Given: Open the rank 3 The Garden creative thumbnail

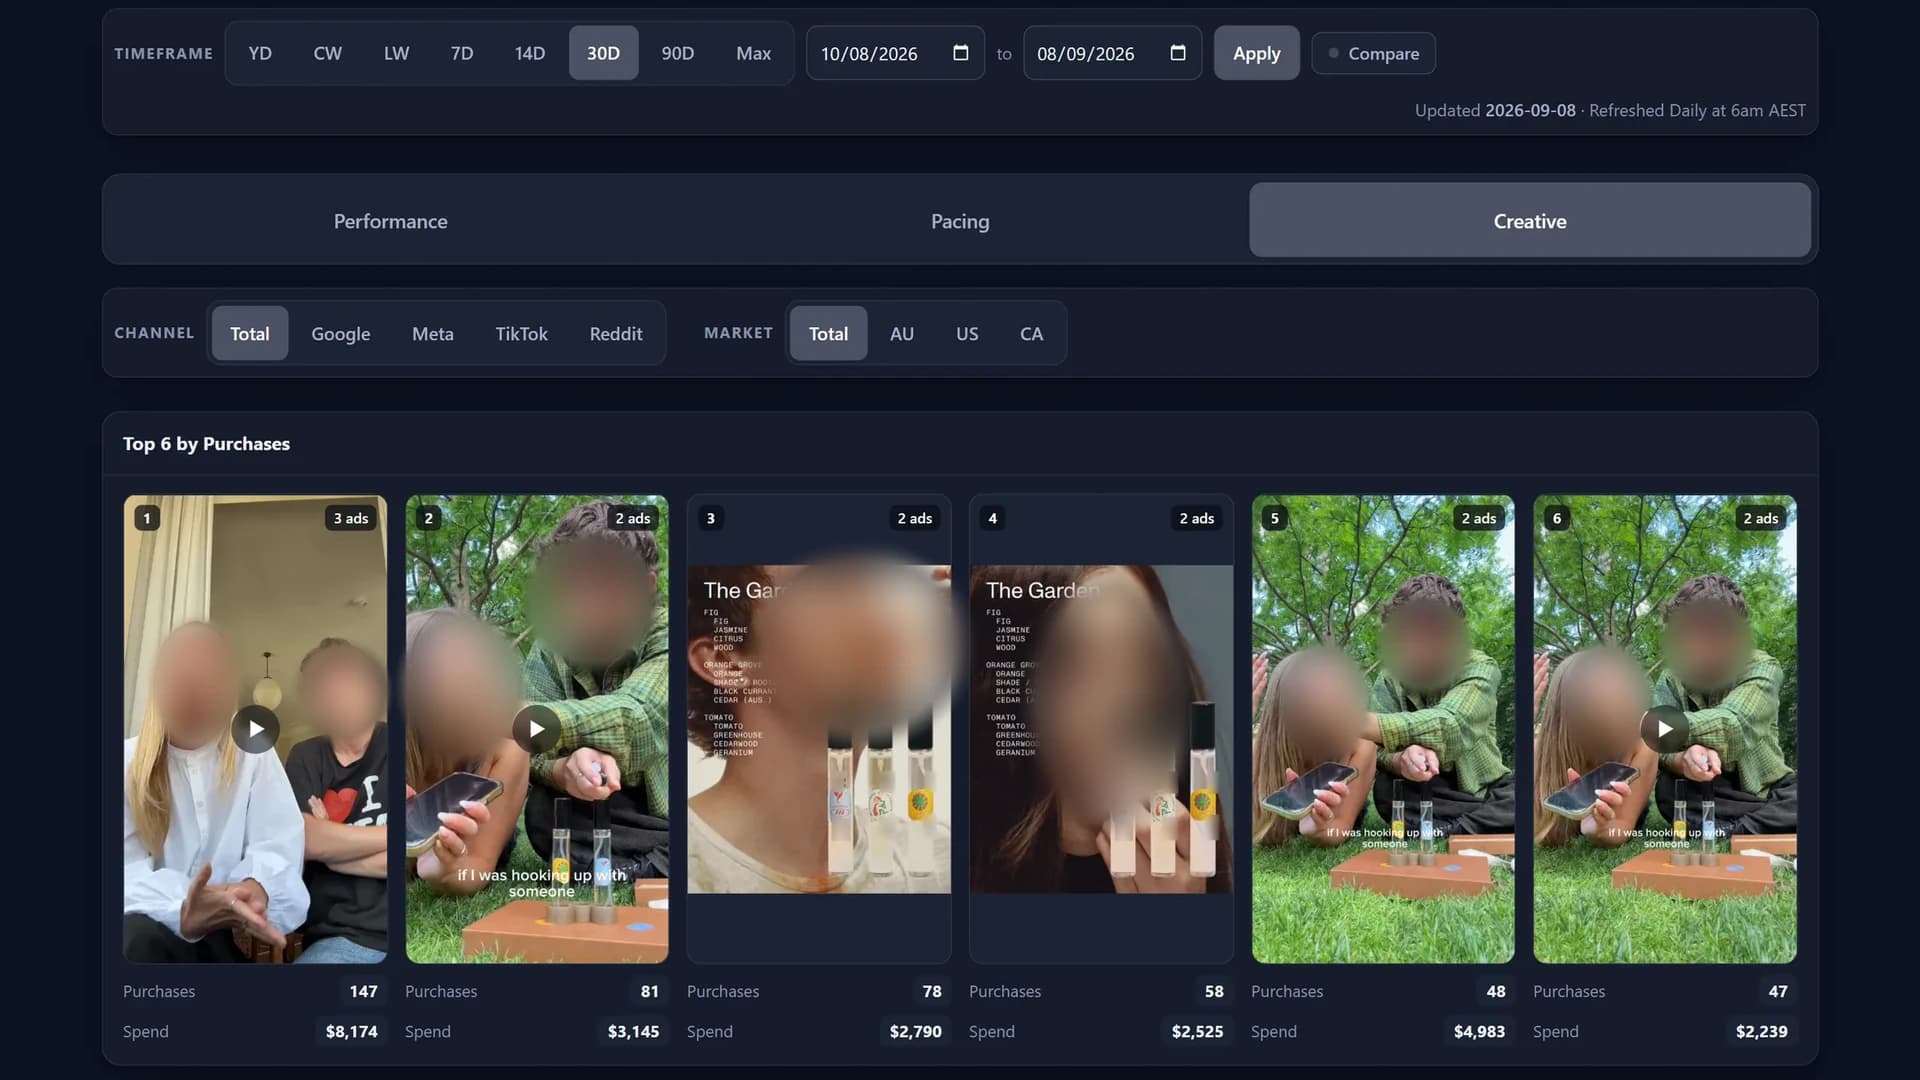Looking at the screenshot, I should (819, 729).
